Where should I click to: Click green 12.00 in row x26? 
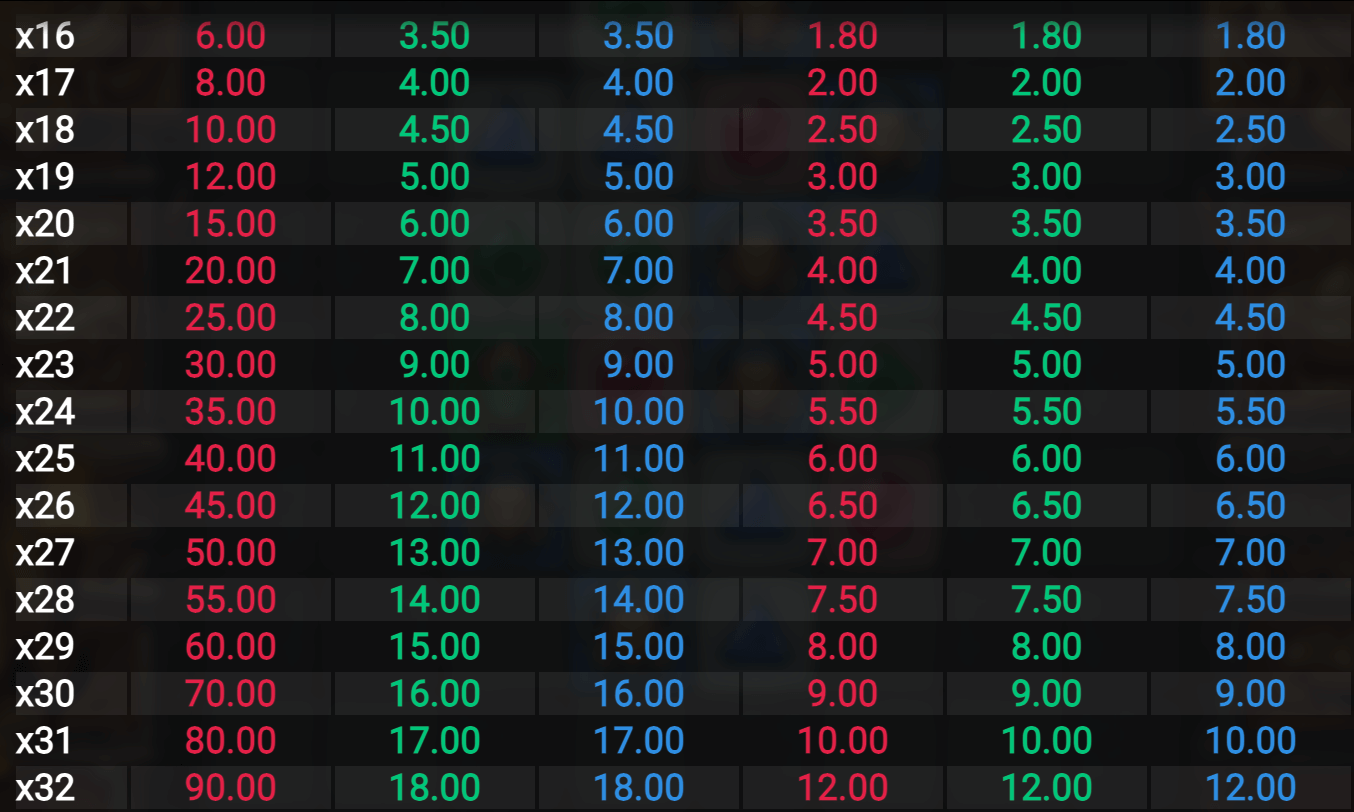pos(435,506)
